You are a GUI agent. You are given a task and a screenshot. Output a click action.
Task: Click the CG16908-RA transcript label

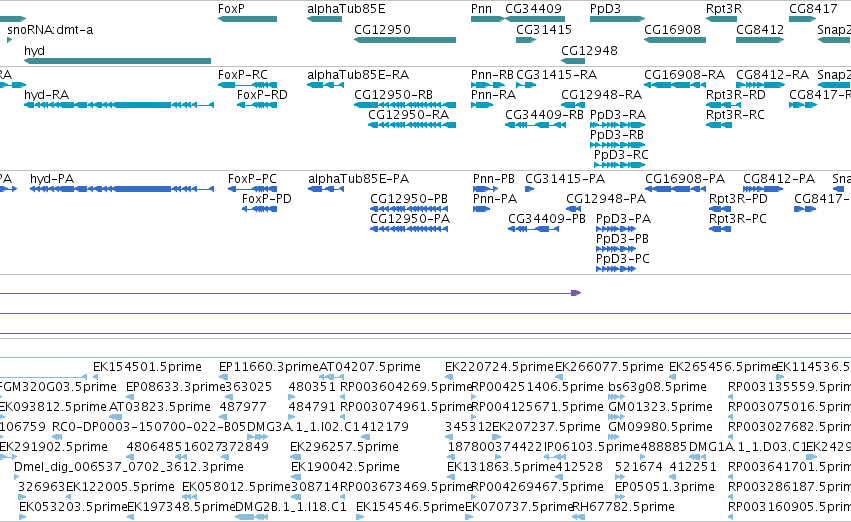pos(684,74)
